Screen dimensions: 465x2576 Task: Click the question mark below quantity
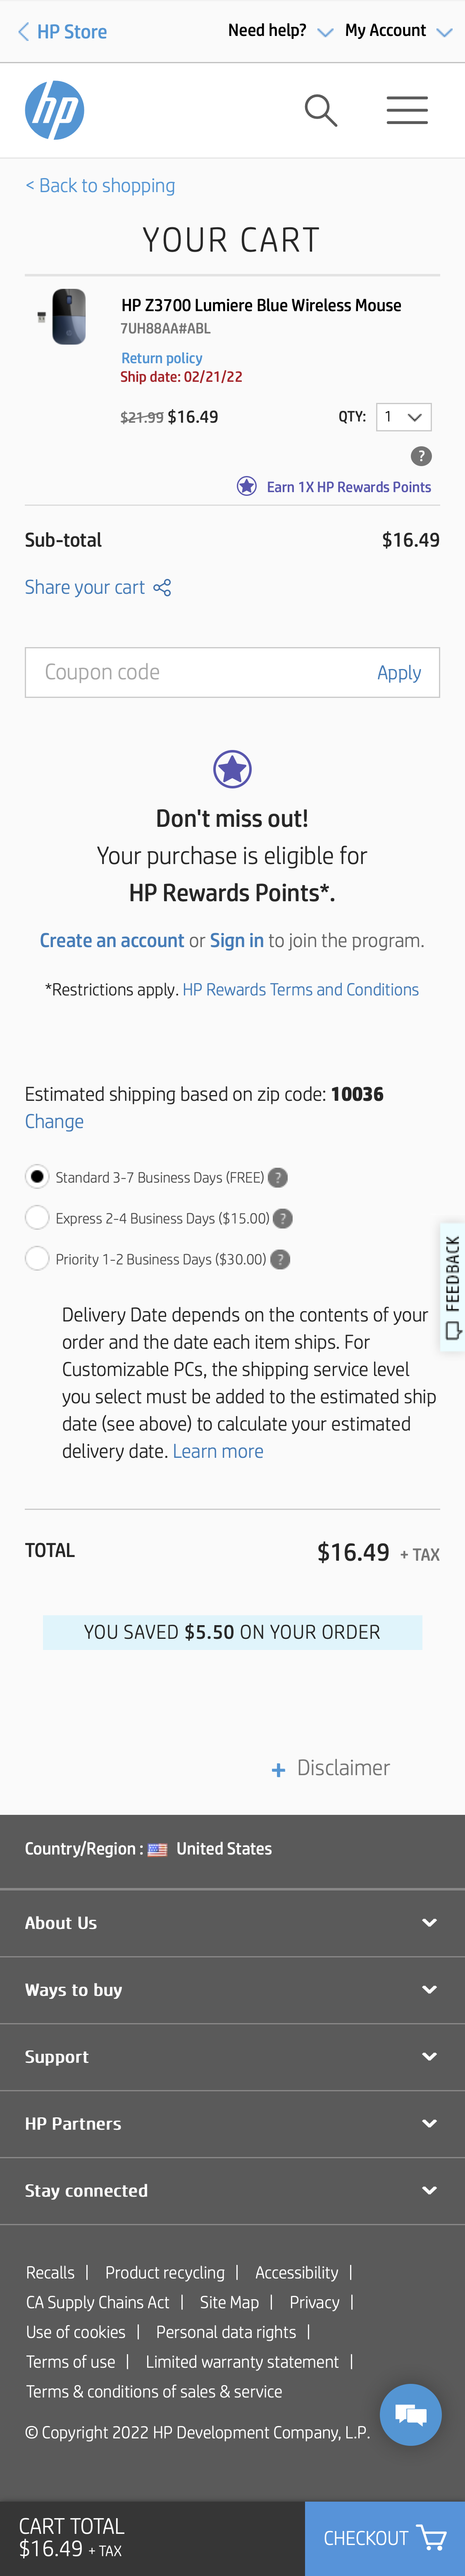[421, 456]
